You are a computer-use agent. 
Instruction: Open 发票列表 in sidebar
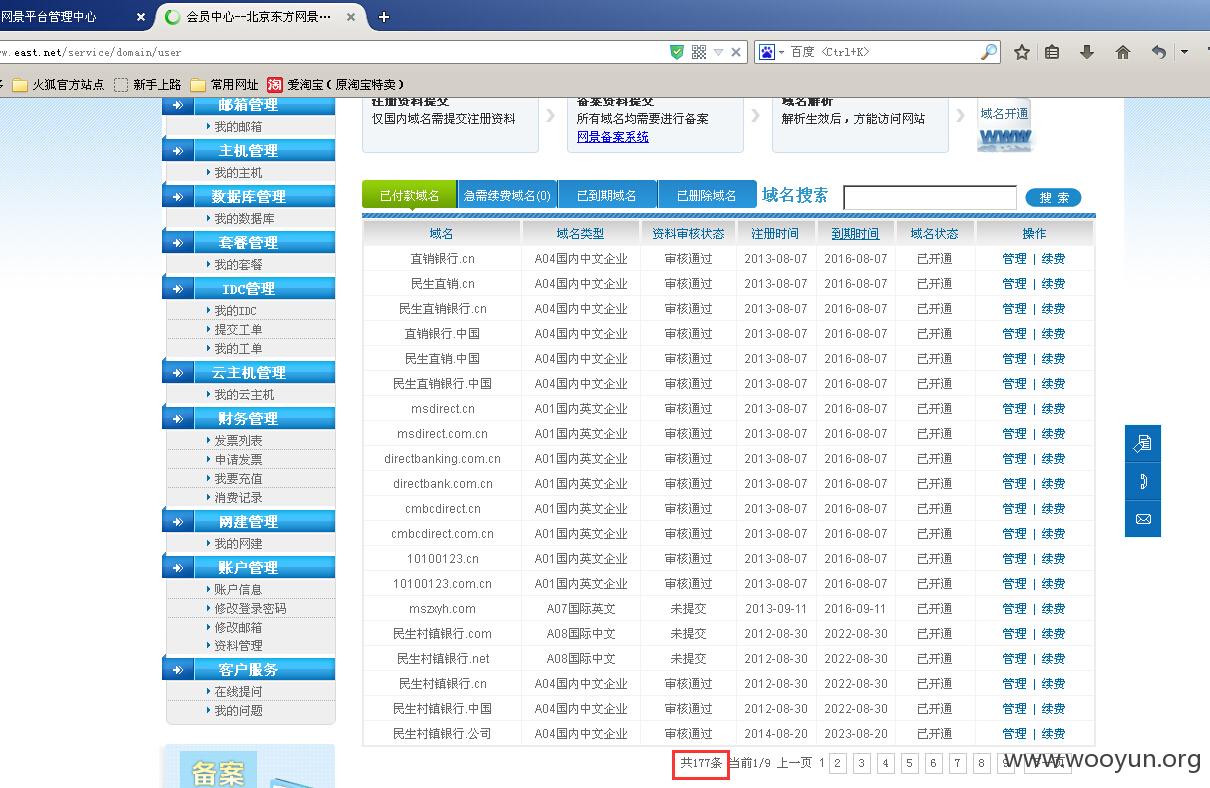238,441
